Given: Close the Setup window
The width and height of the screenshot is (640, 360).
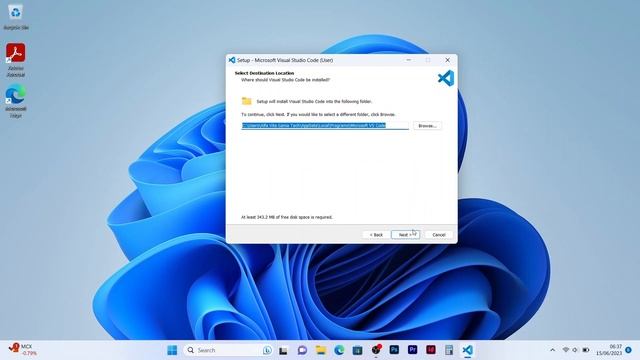Looking at the screenshot, I should (x=447, y=60).
